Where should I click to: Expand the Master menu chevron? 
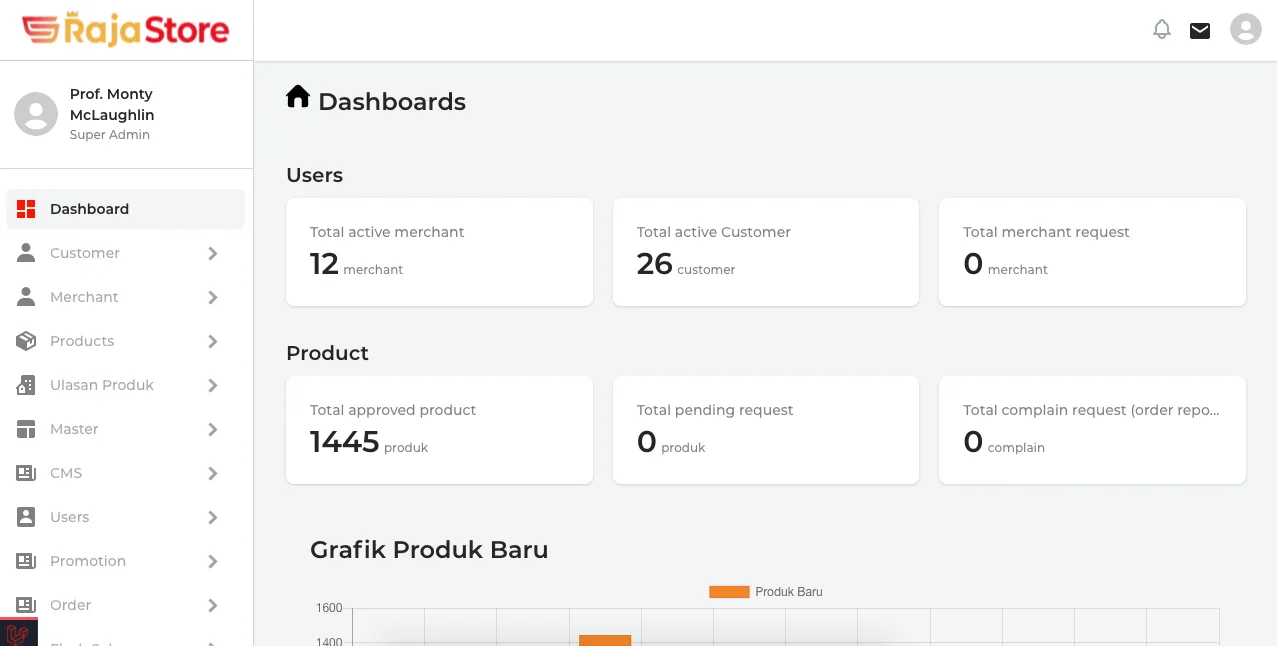[213, 429]
